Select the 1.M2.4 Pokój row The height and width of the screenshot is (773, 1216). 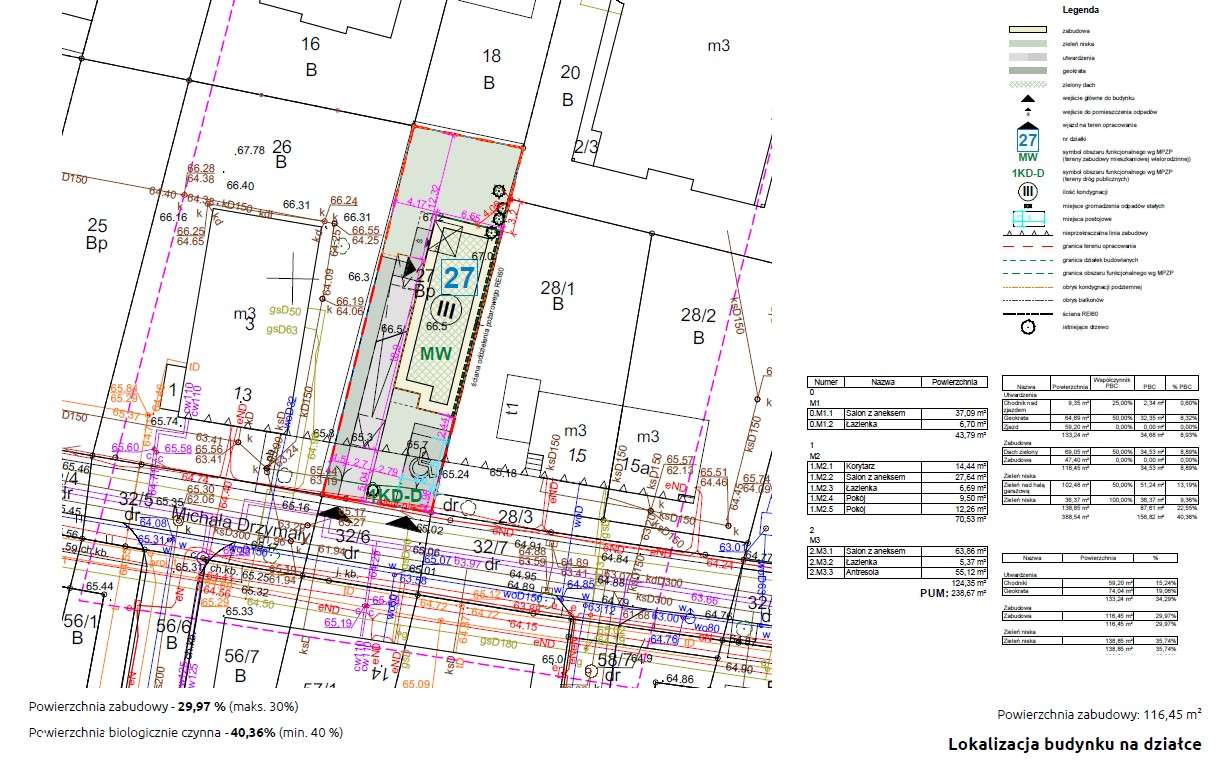[897, 498]
